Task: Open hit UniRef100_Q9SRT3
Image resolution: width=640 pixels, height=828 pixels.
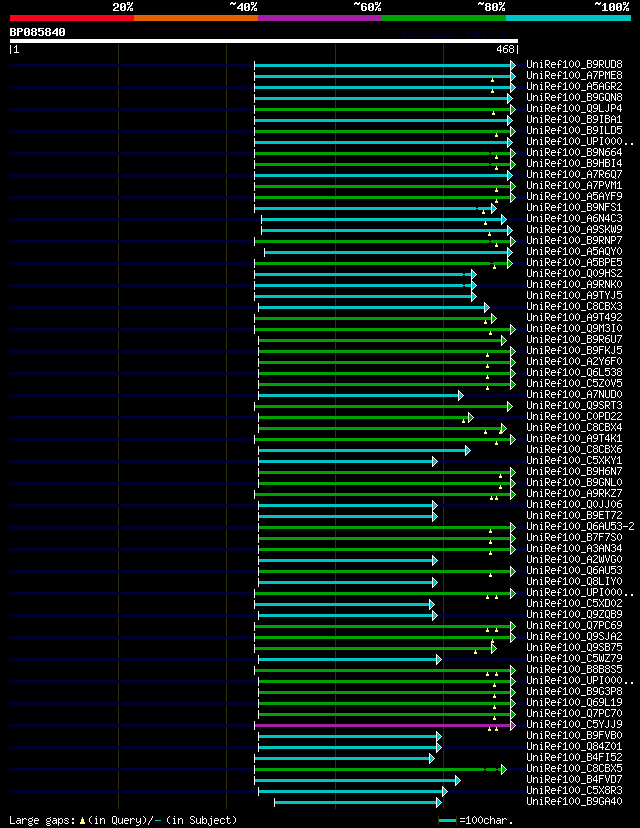Action: pyautogui.click(x=574, y=406)
